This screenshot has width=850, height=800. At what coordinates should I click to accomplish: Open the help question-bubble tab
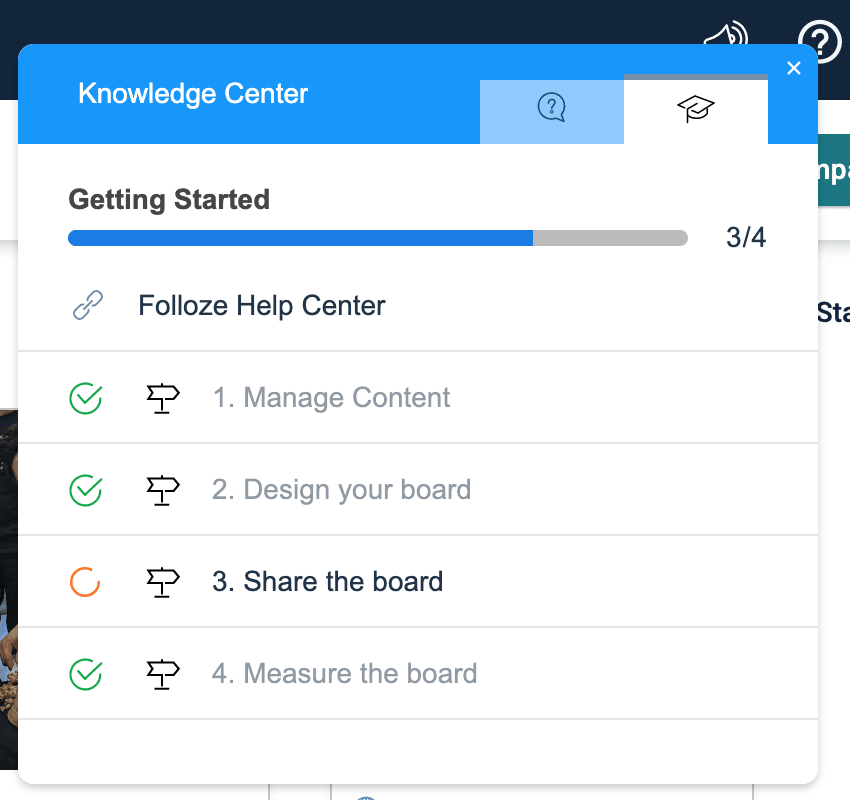pos(551,107)
